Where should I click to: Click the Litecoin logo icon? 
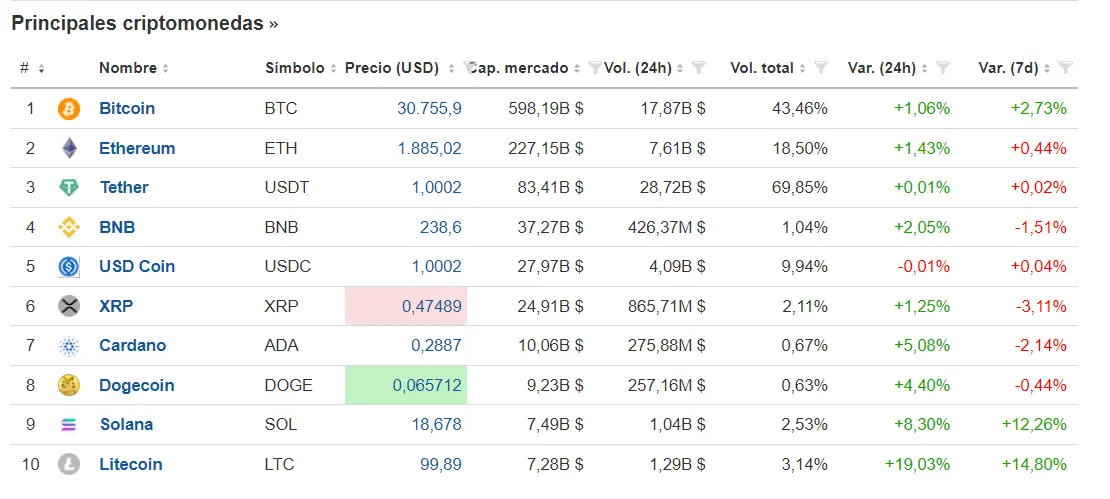pyautogui.click(x=69, y=464)
